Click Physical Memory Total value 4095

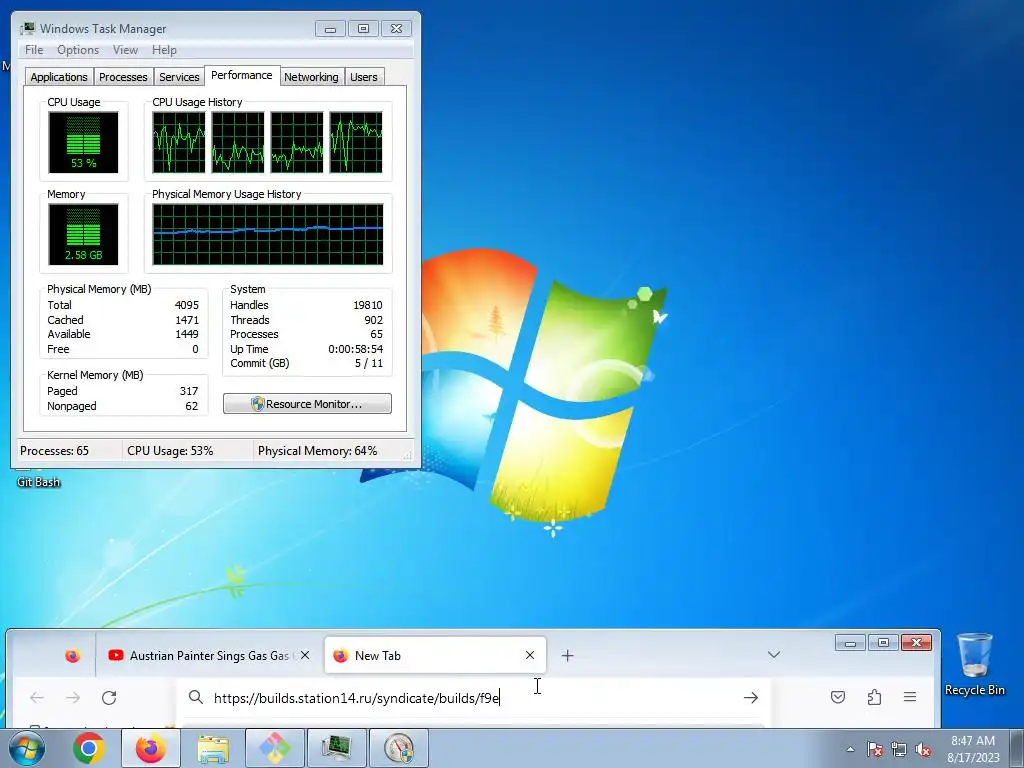(x=187, y=305)
